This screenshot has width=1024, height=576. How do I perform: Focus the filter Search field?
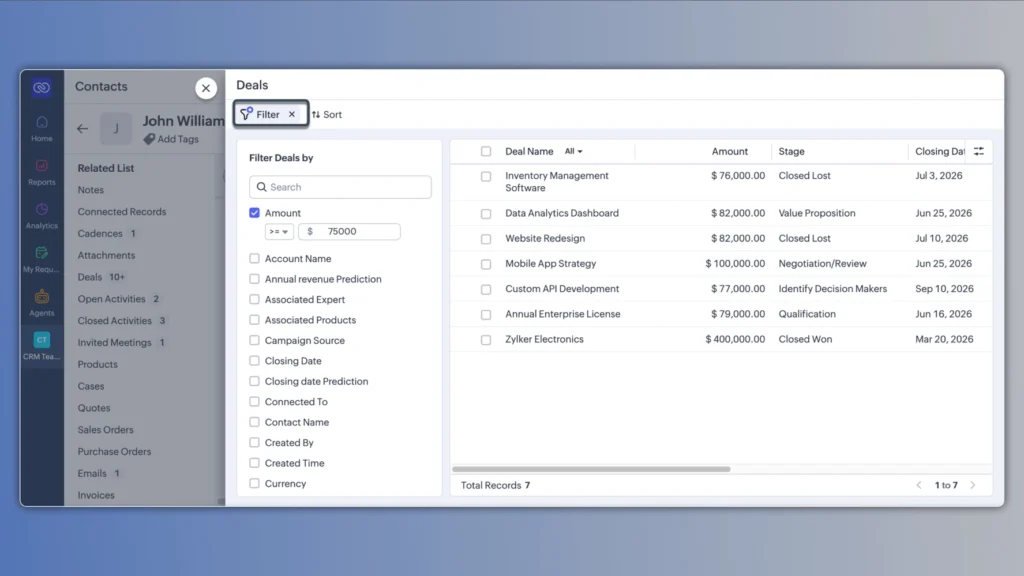point(340,187)
